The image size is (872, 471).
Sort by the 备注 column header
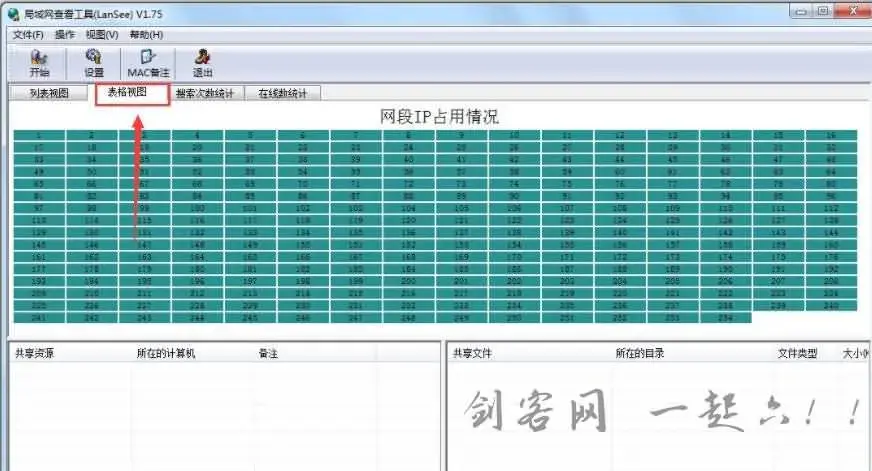point(268,353)
